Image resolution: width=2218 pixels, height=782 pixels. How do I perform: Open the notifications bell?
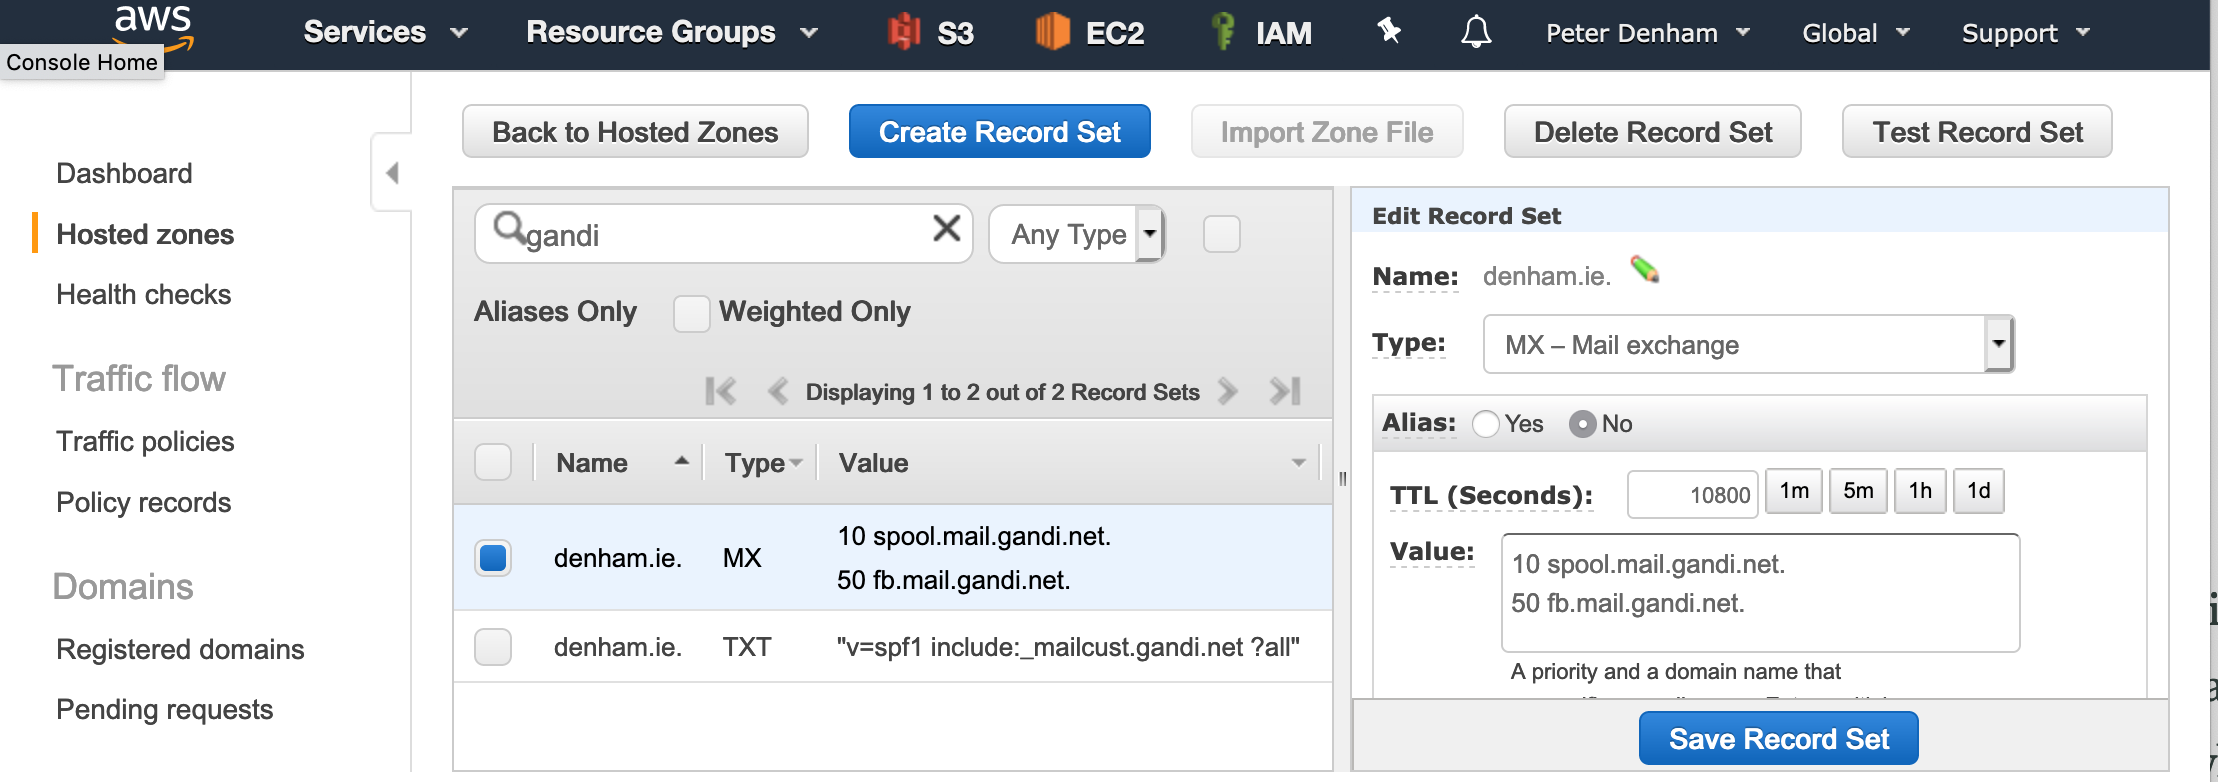click(1476, 32)
